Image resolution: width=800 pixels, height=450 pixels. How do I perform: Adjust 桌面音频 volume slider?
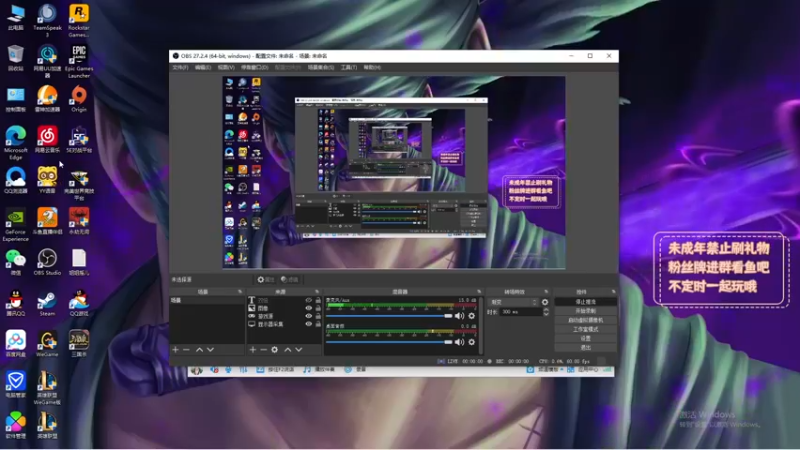[389, 342]
